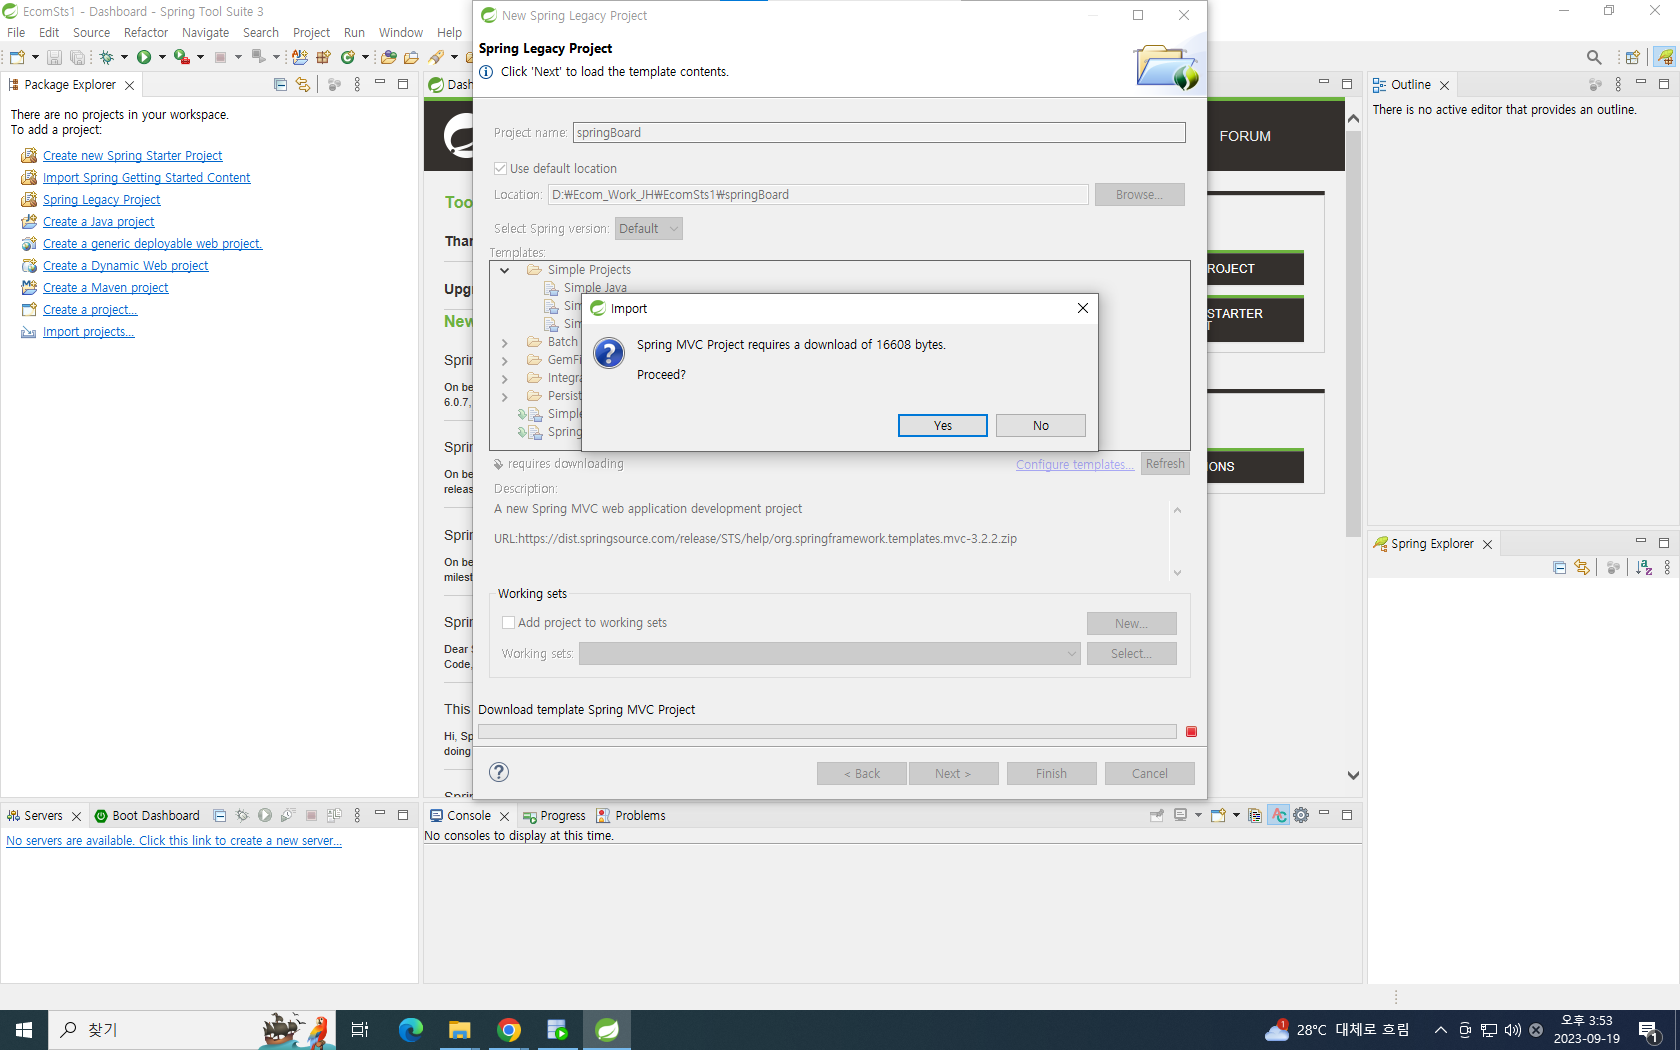Click No in the Import dialog
Screen dimensions: 1680x1050
(1041, 426)
